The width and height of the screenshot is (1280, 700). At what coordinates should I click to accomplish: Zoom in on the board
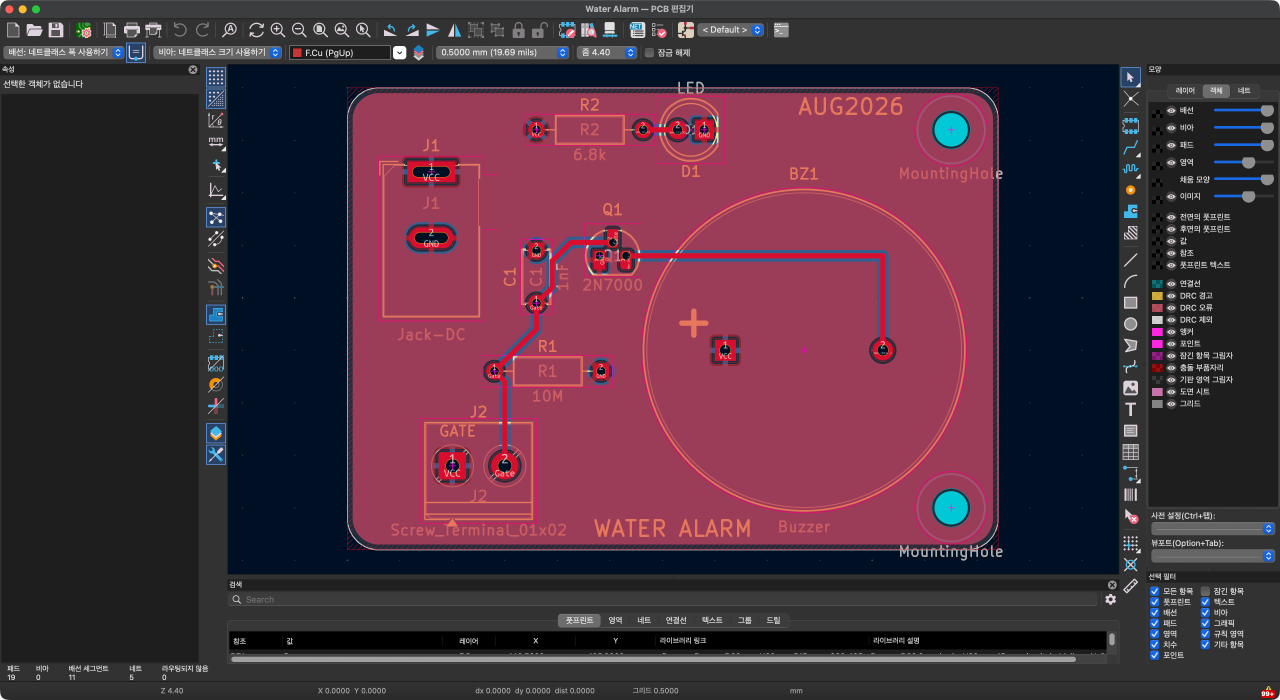278,30
